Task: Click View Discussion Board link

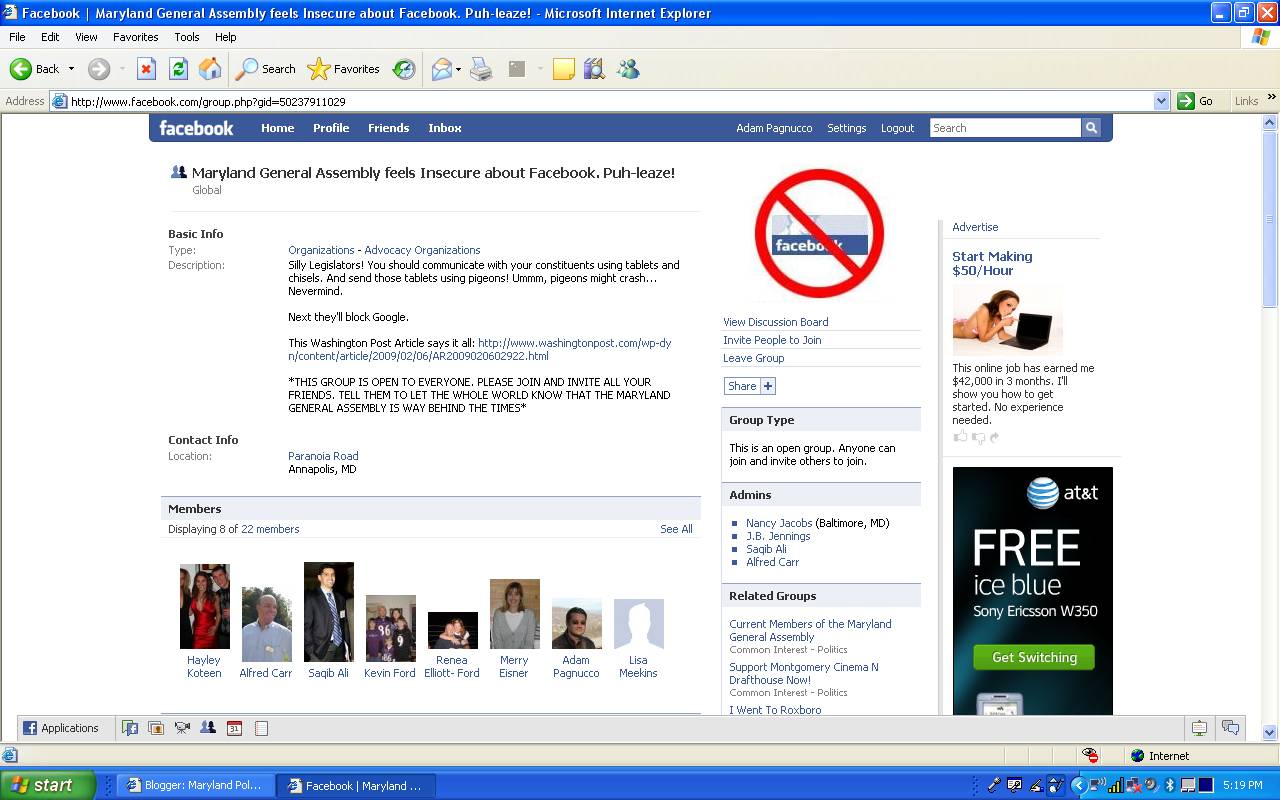Action: pos(776,322)
